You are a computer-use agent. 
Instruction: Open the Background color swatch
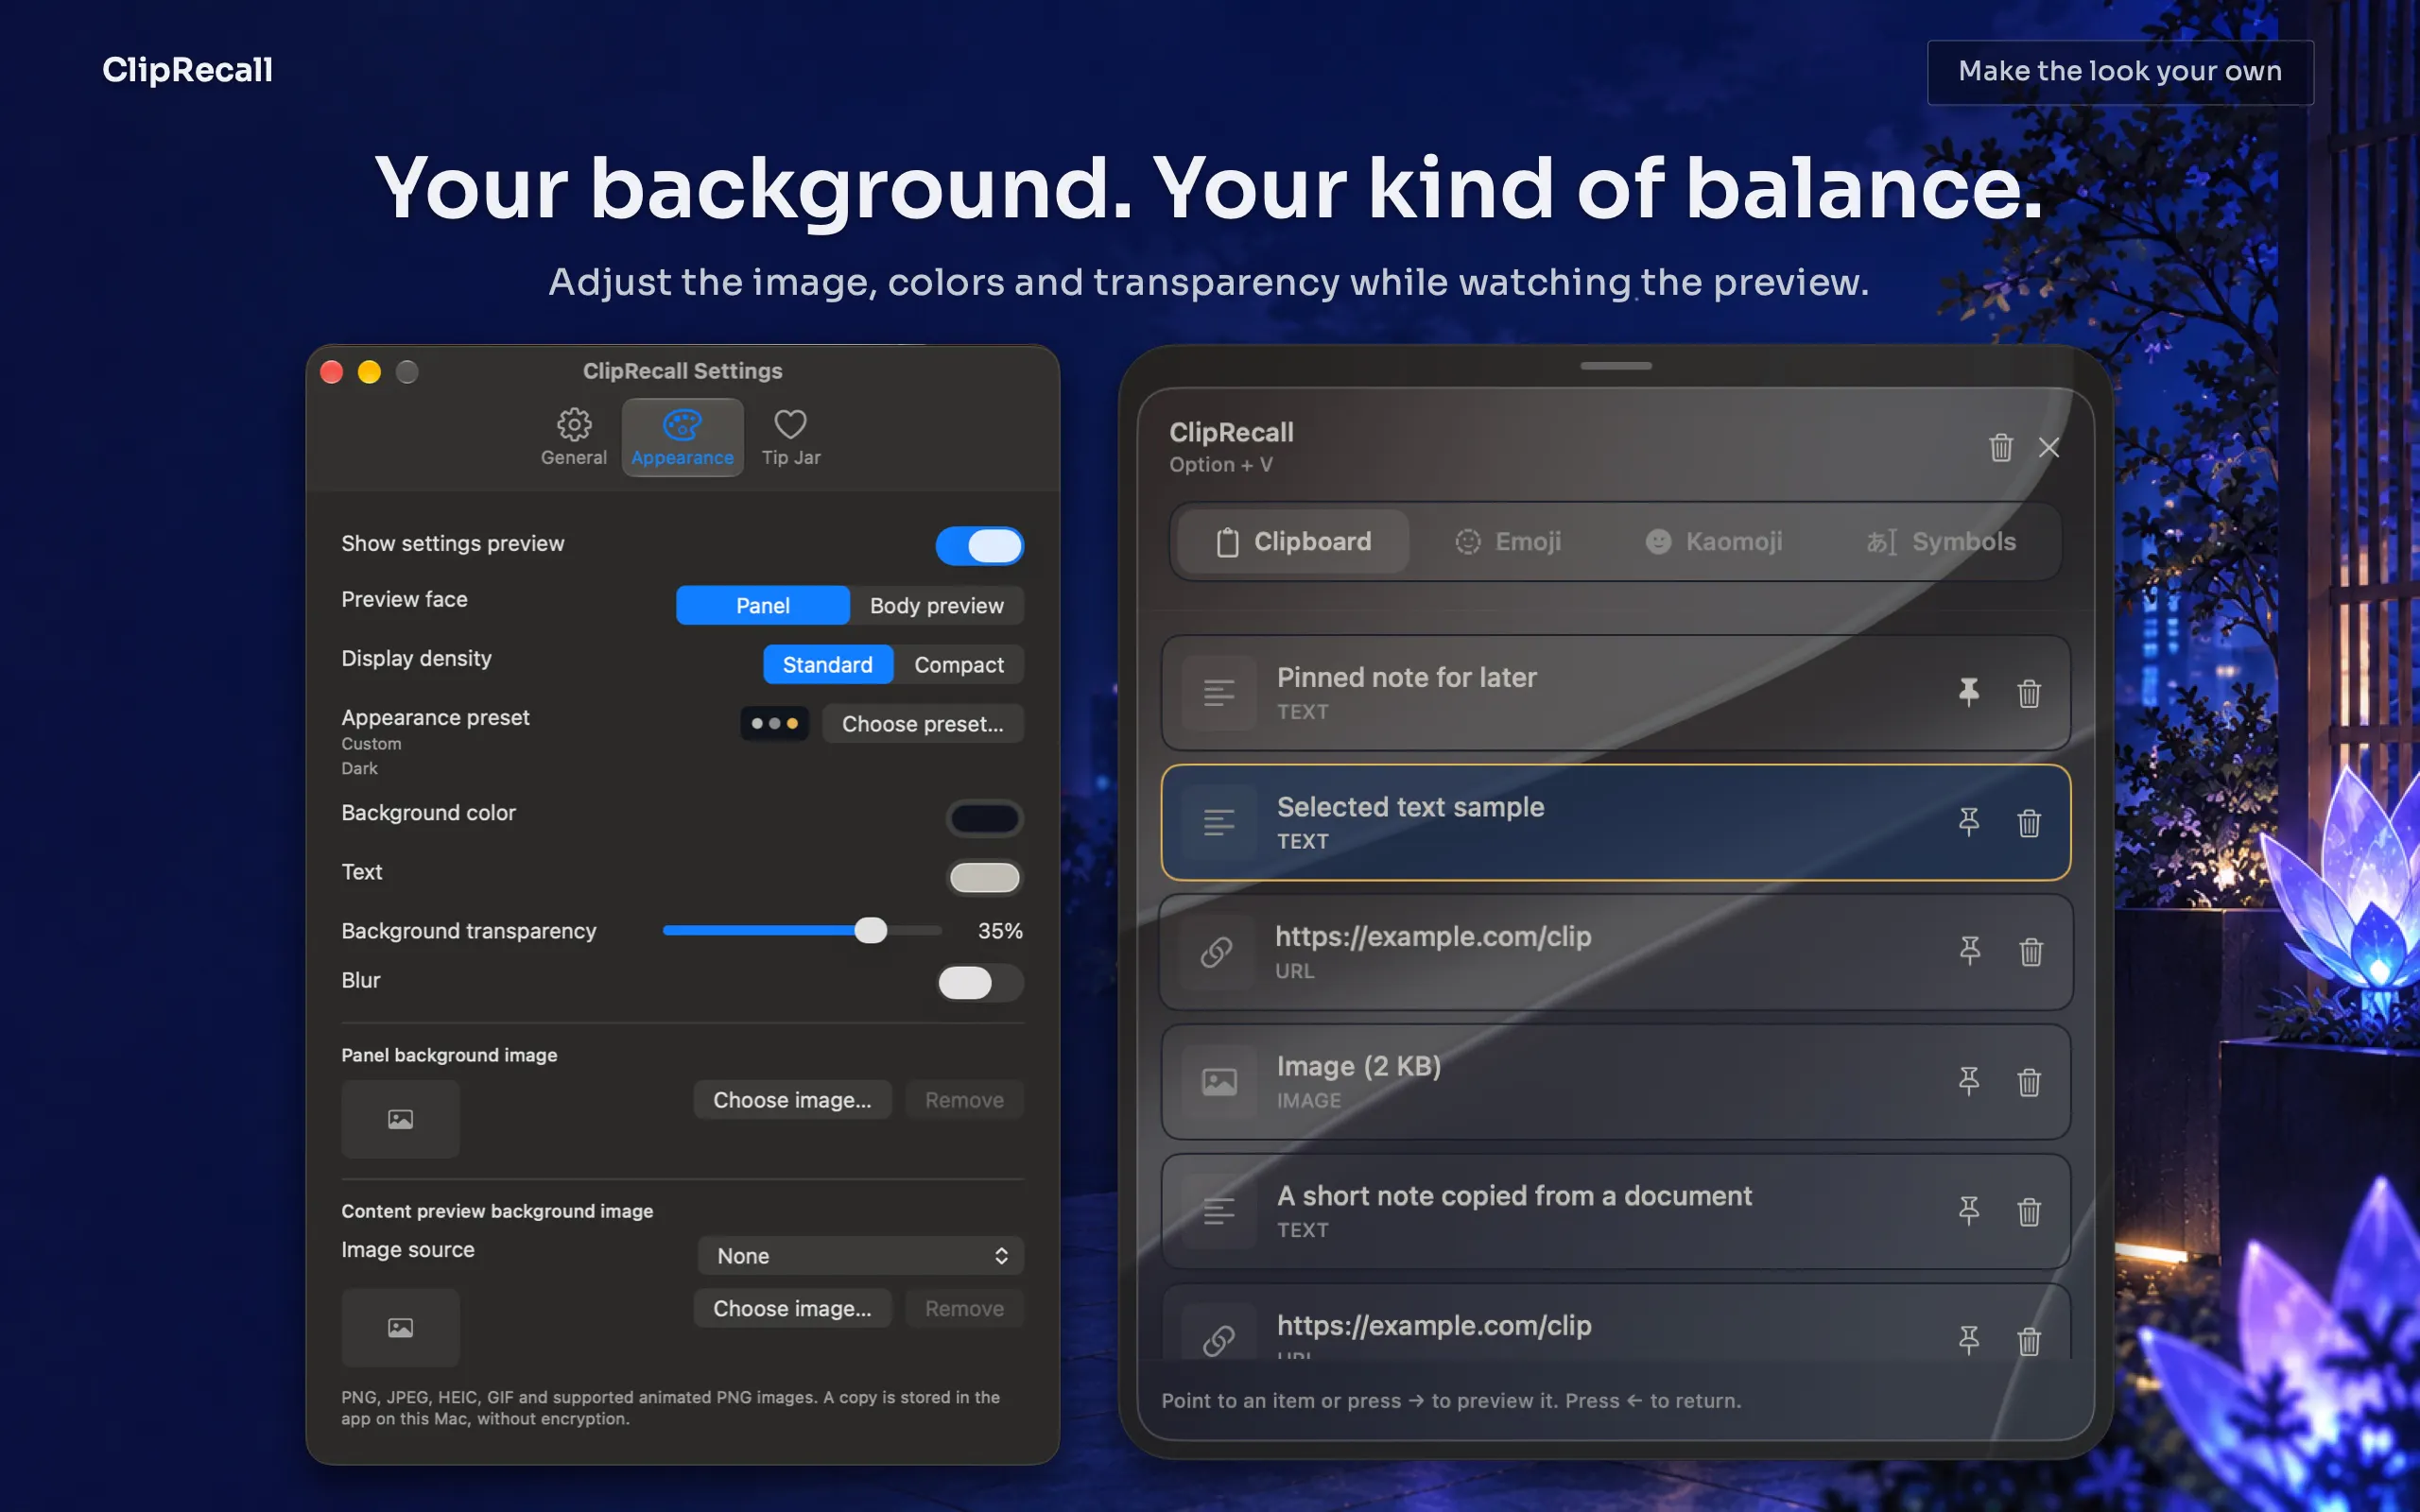tap(984, 818)
